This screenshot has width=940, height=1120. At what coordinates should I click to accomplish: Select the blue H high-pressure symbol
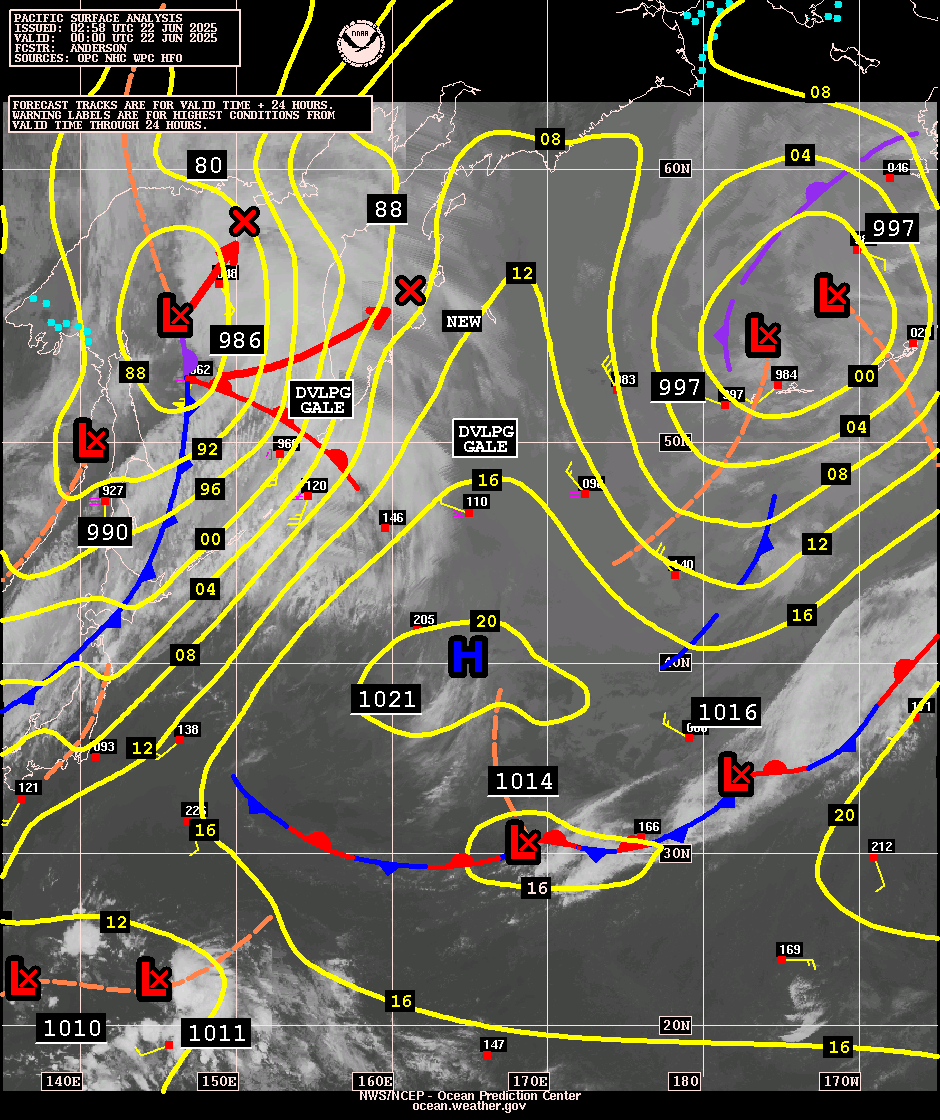tap(469, 657)
